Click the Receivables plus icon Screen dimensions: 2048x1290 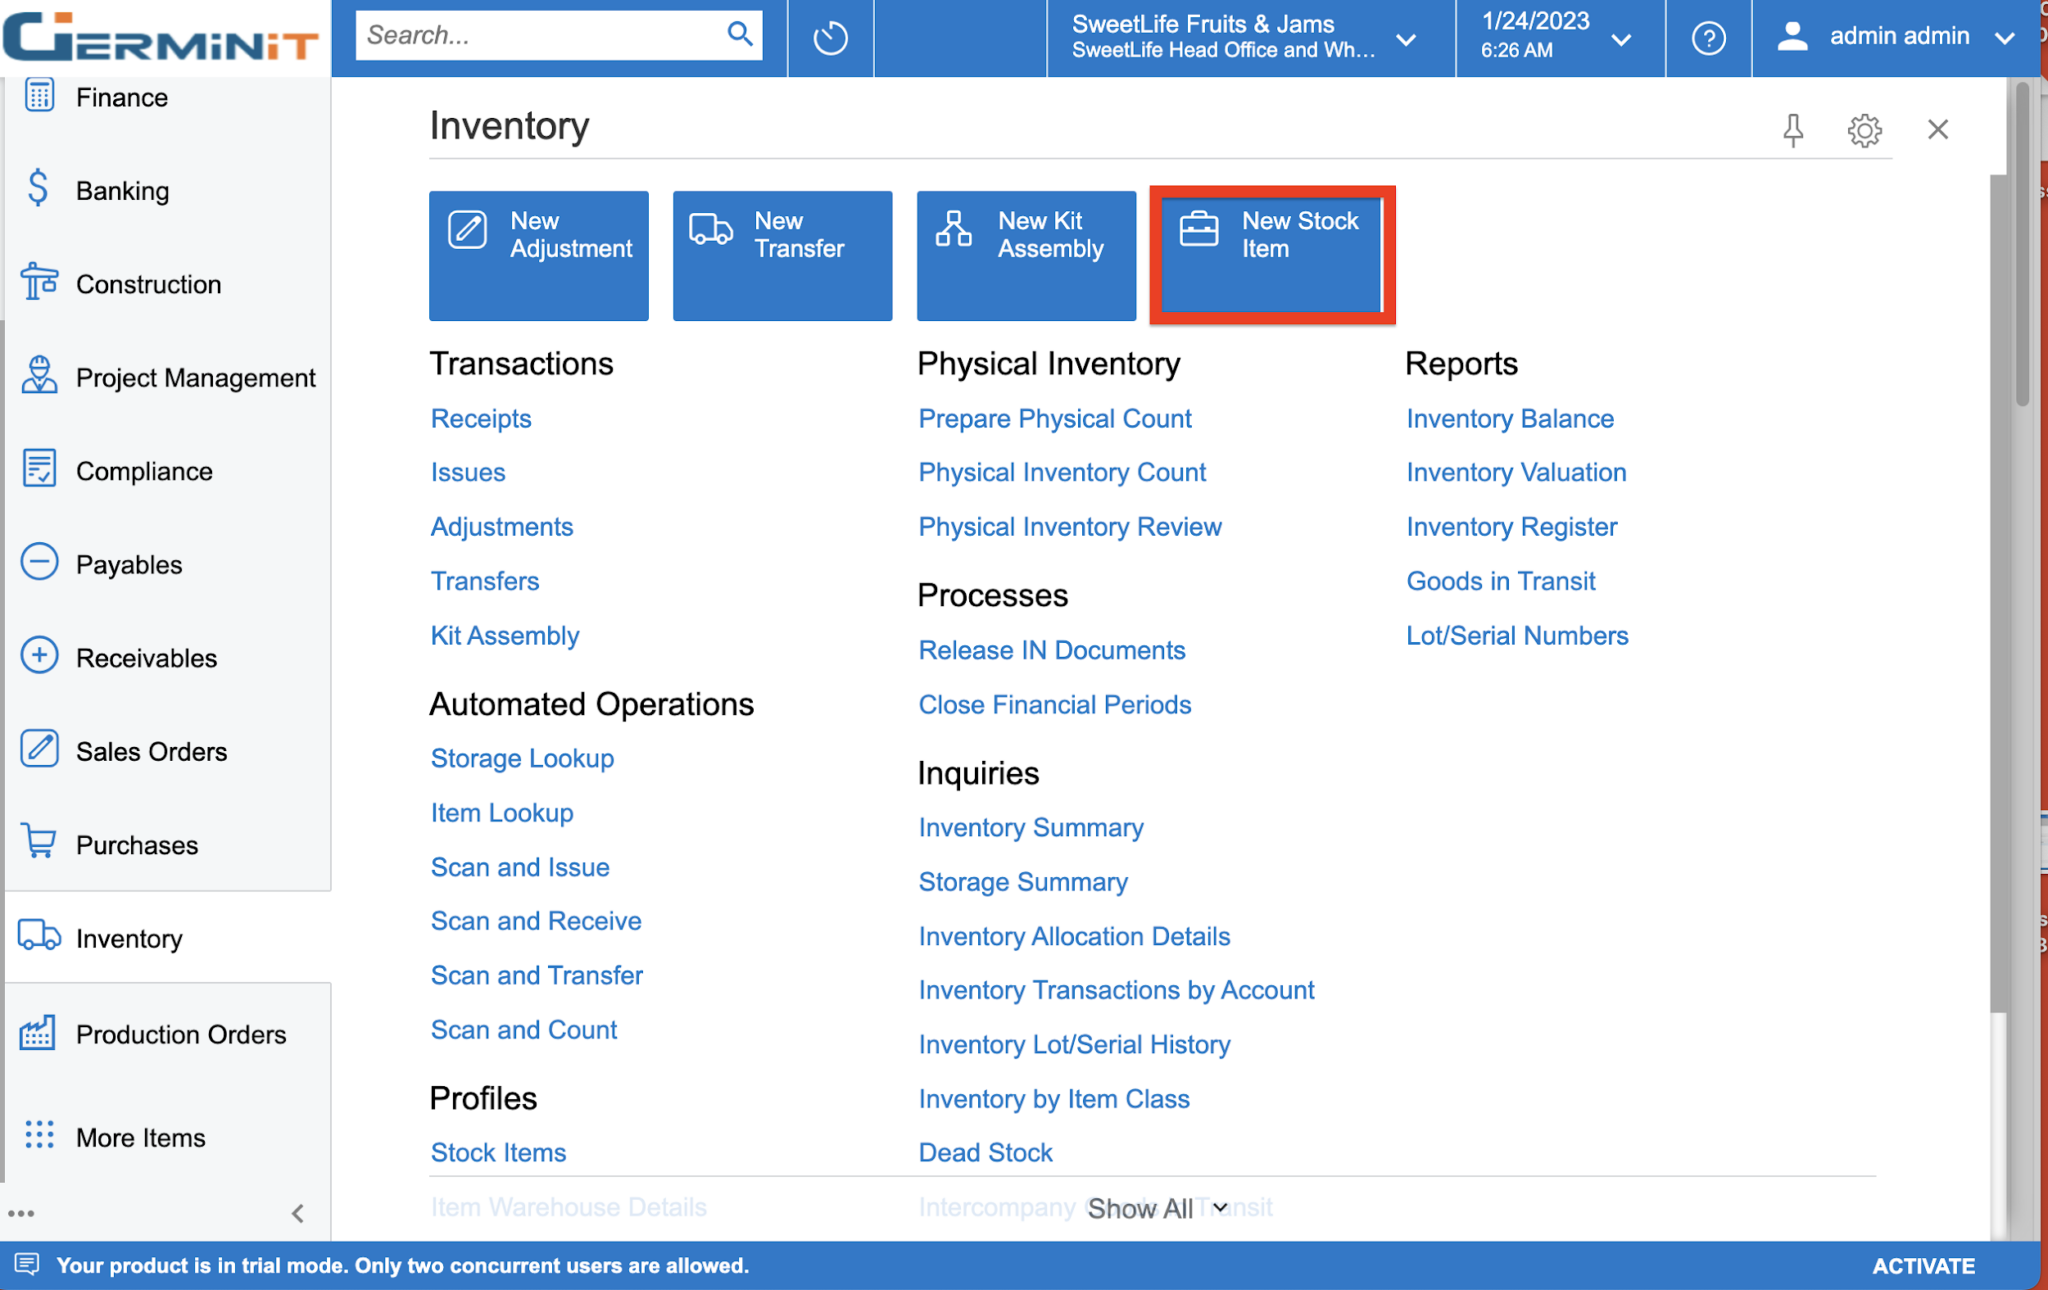38,656
